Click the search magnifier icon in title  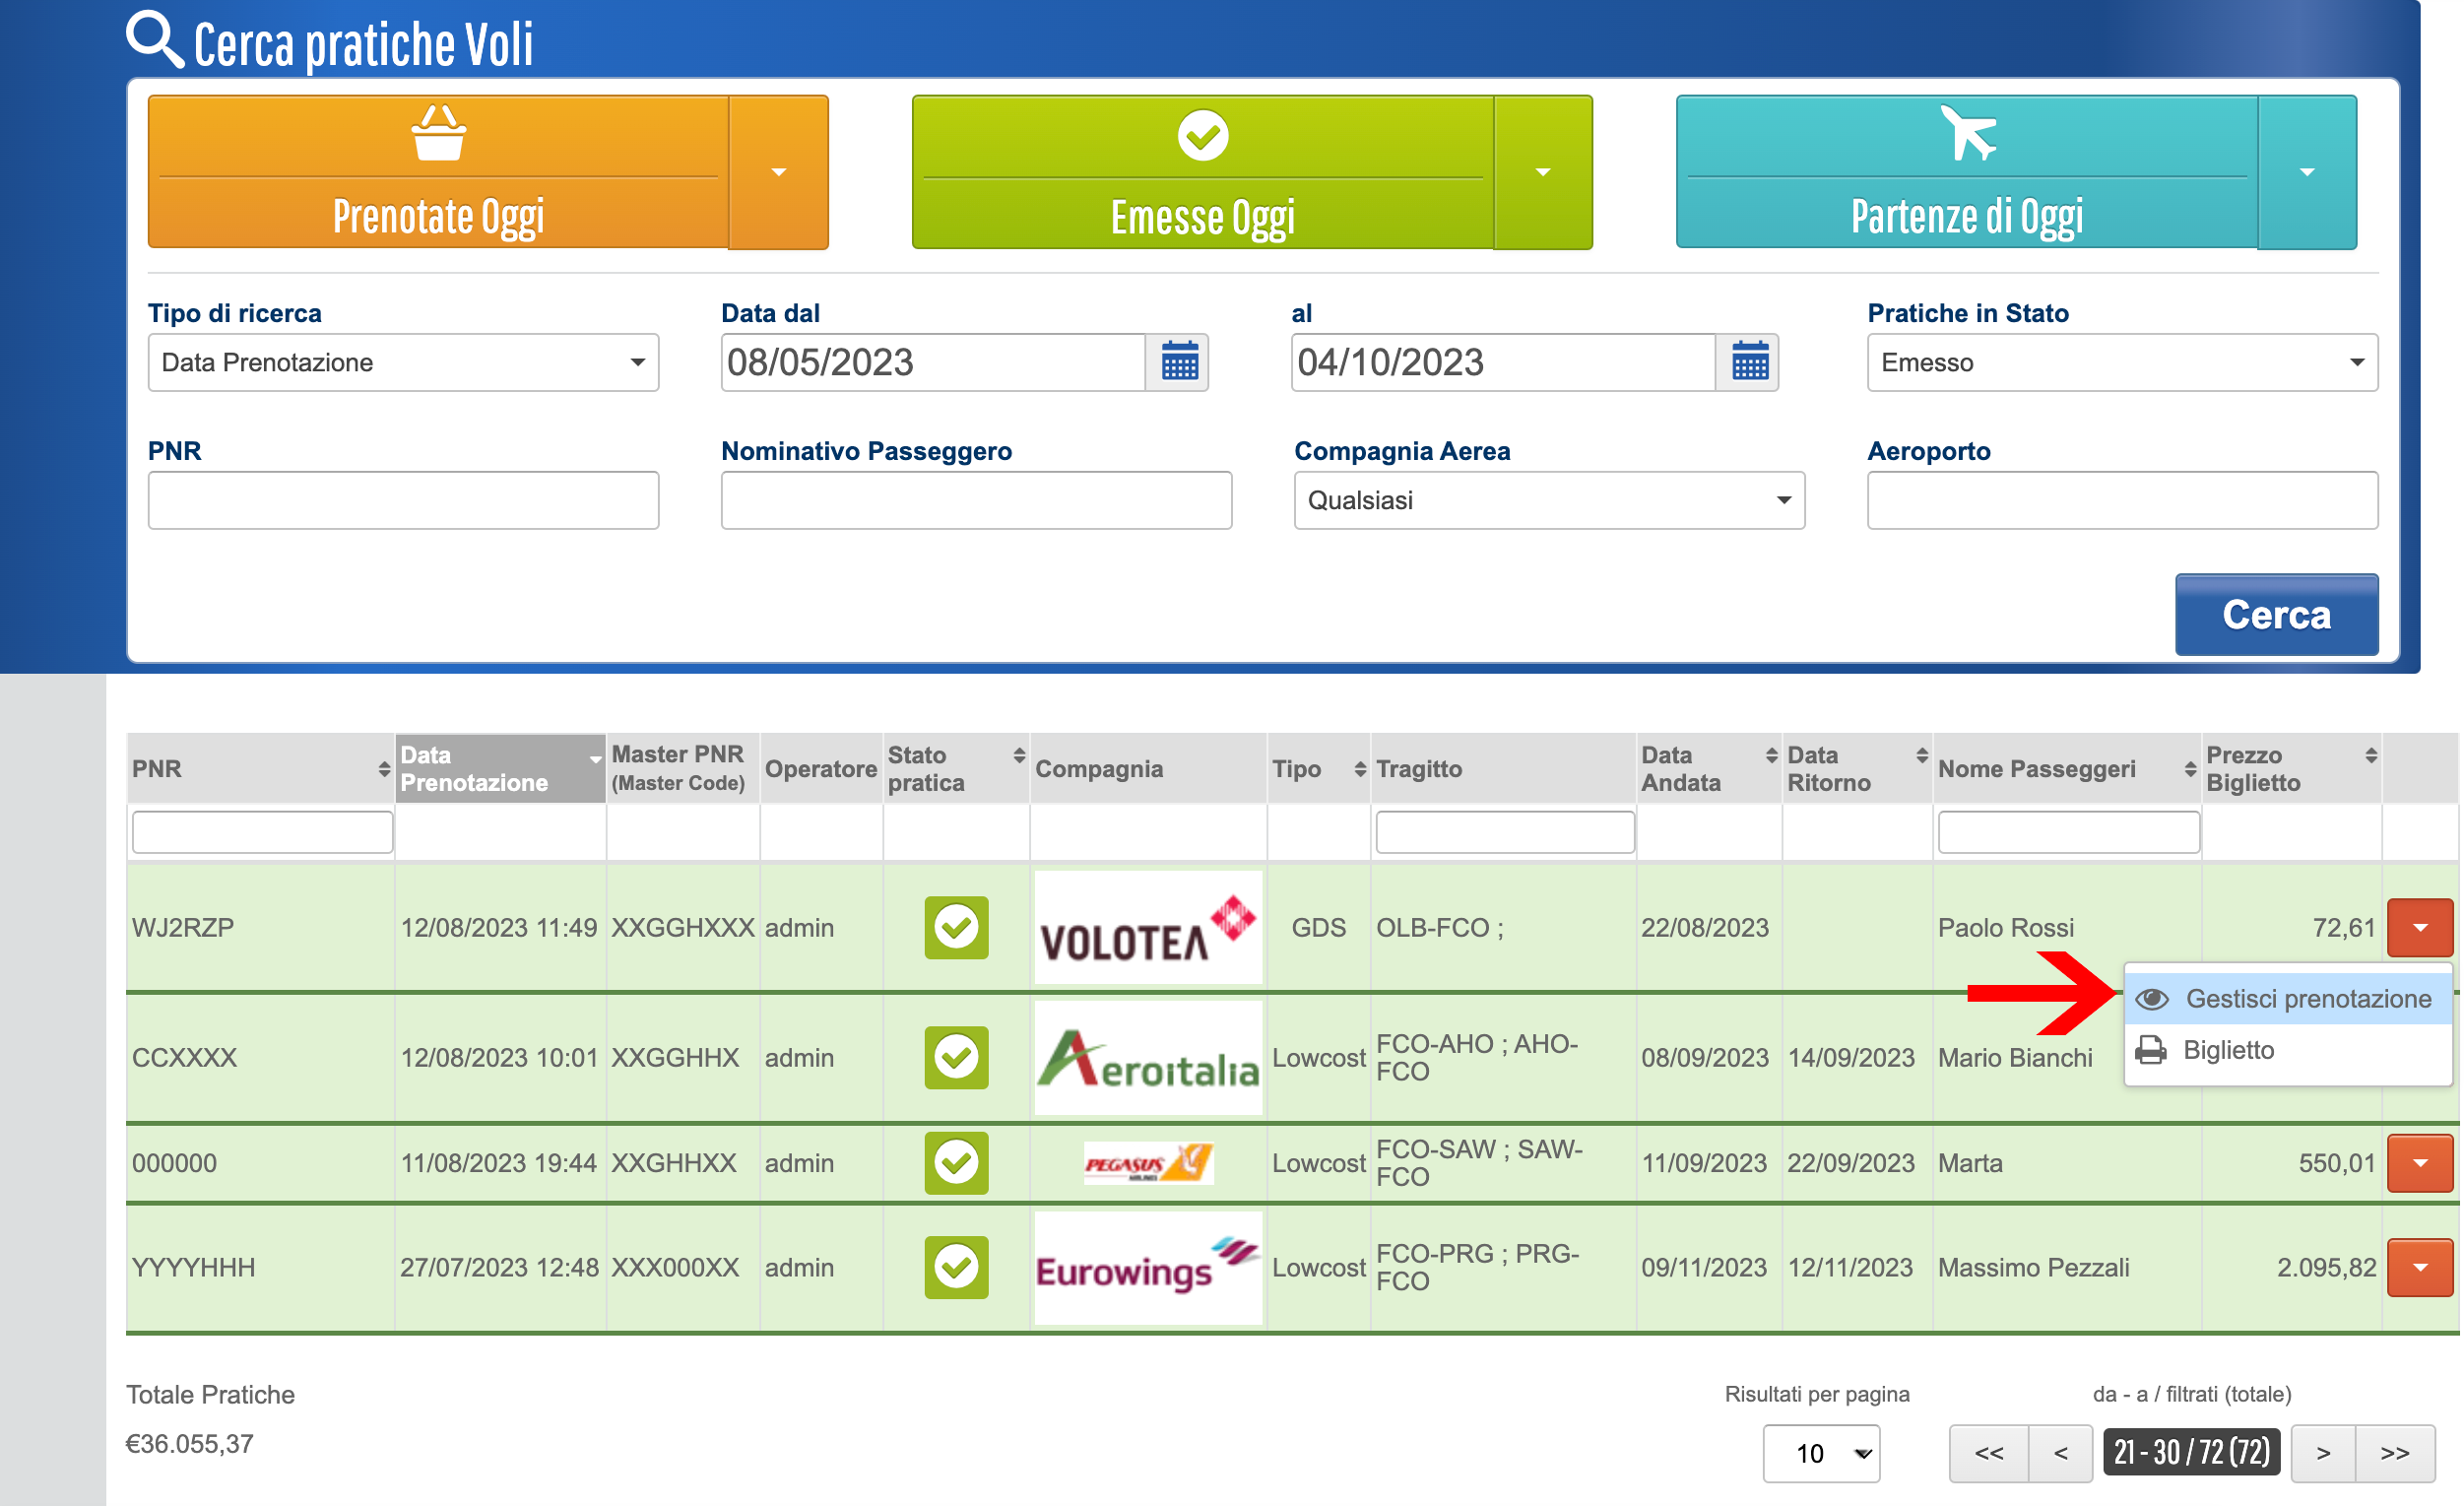154,40
